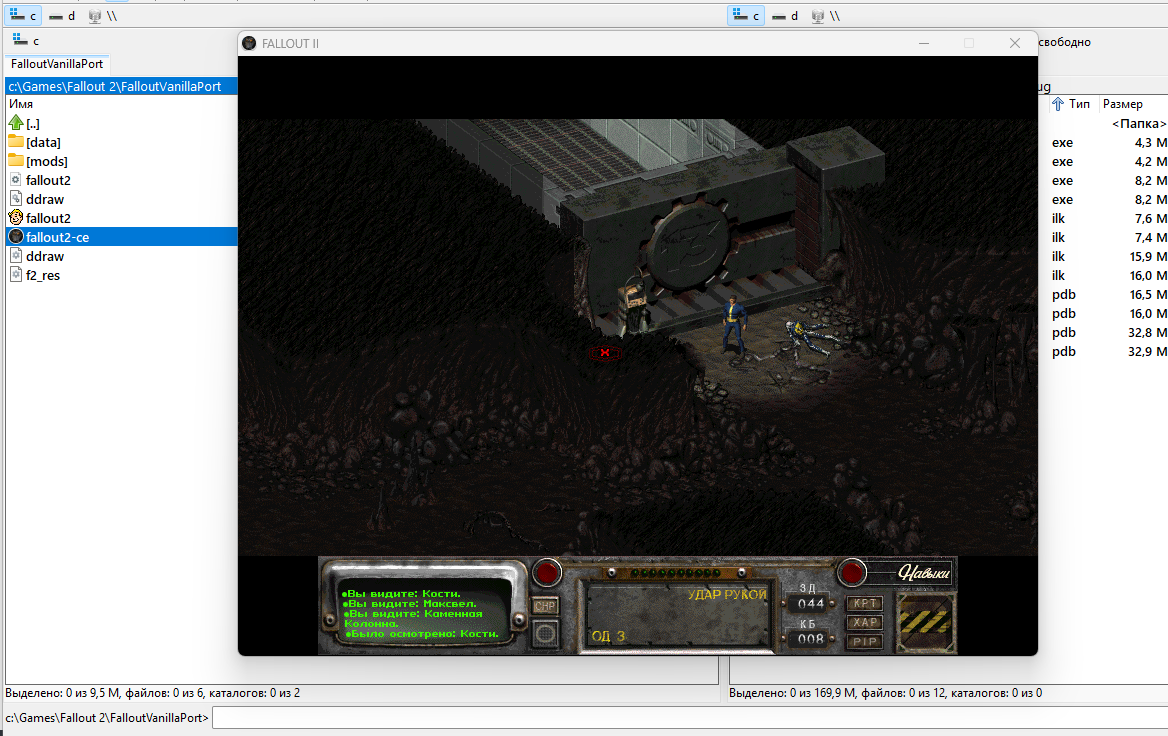
Task: Click the КБ armor class counter 008
Action: (x=810, y=638)
